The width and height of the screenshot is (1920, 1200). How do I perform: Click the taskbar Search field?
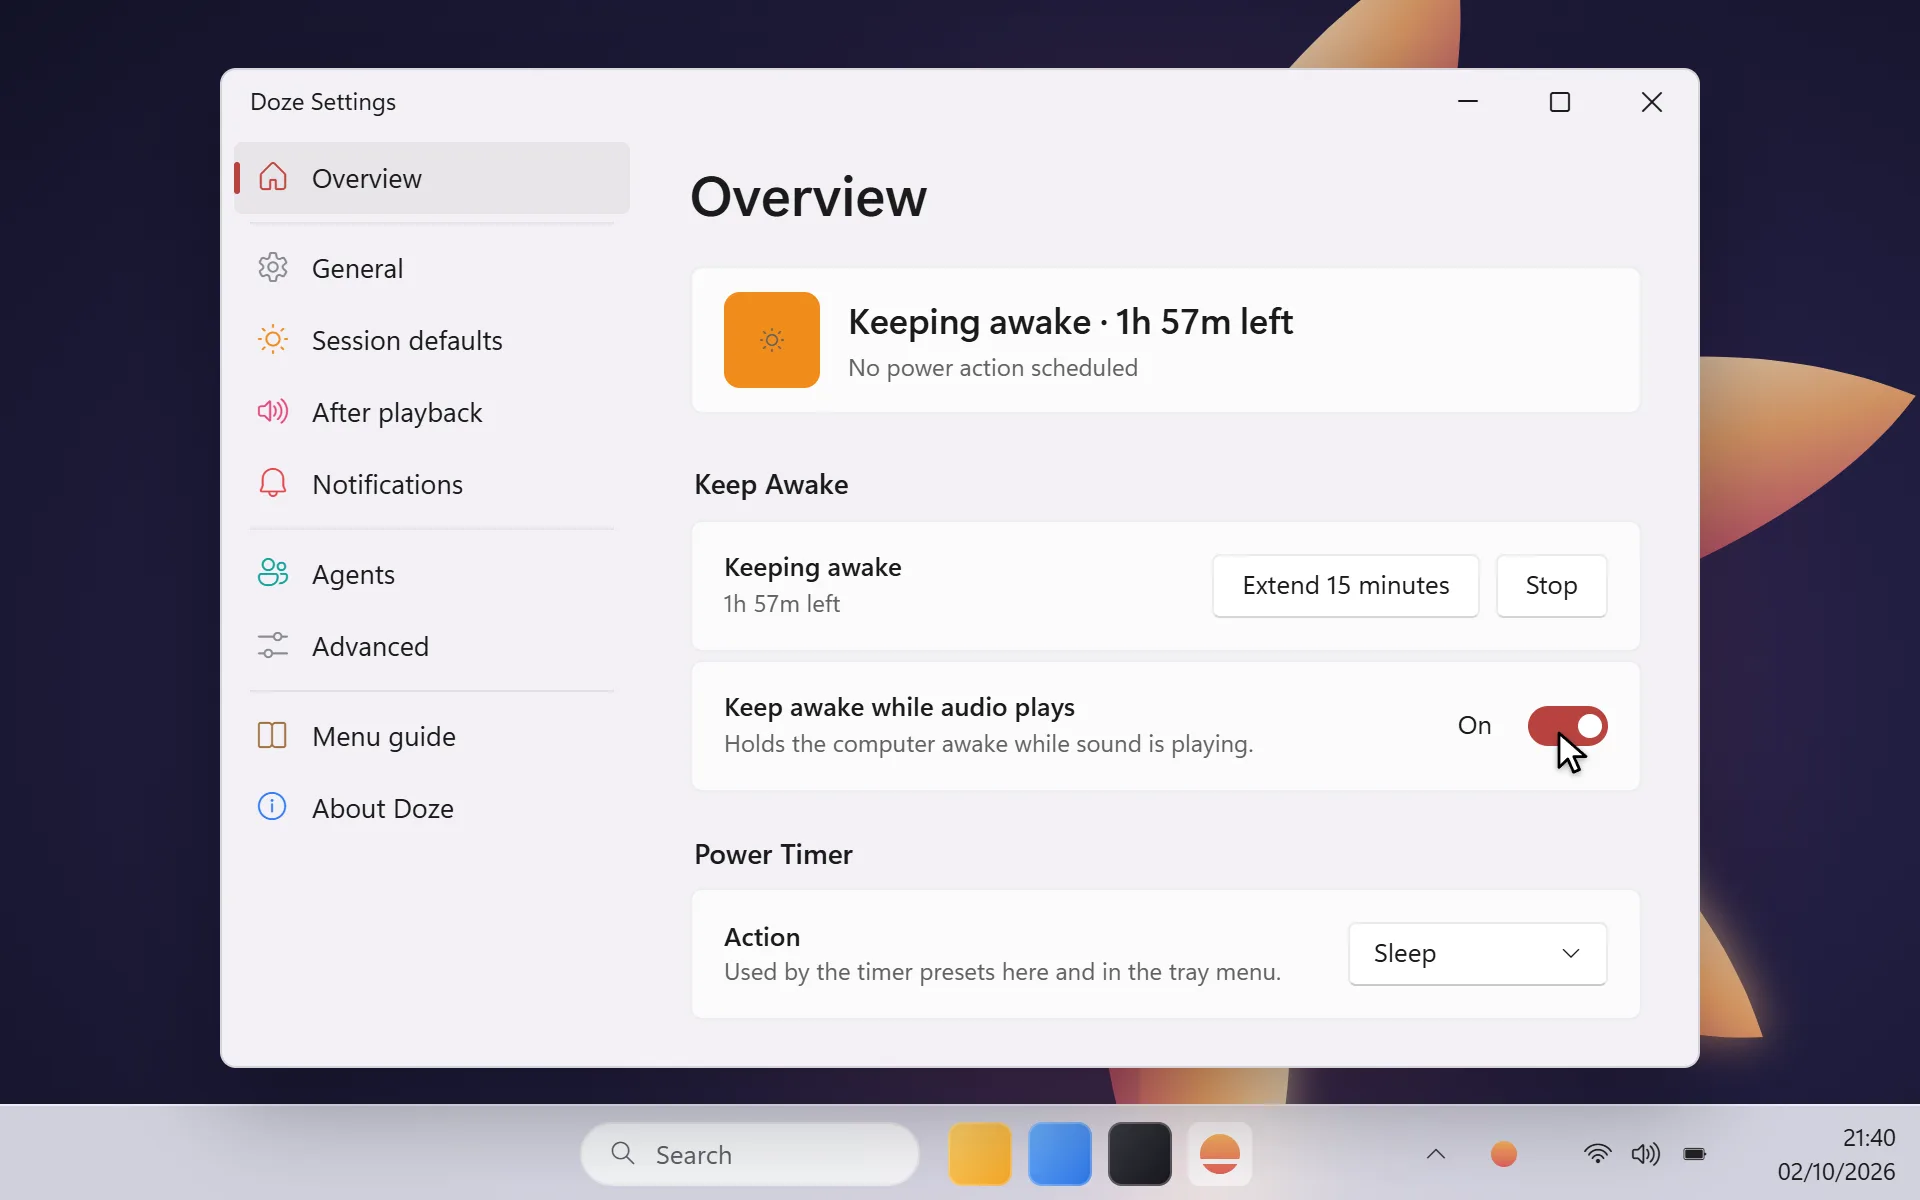tap(750, 1154)
